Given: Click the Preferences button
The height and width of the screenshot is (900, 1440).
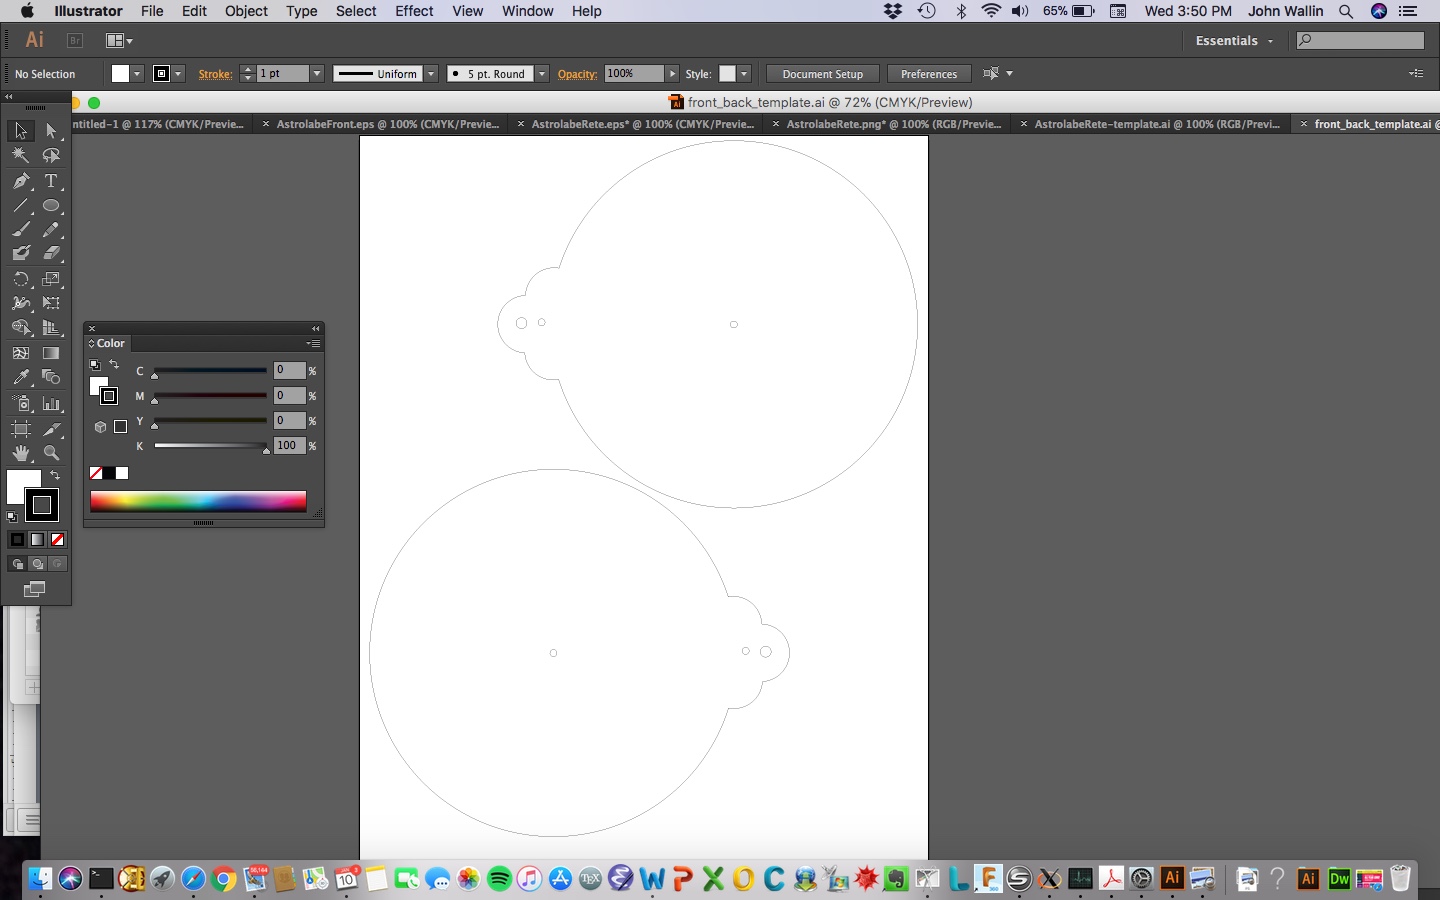Looking at the screenshot, I should click(x=928, y=73).
